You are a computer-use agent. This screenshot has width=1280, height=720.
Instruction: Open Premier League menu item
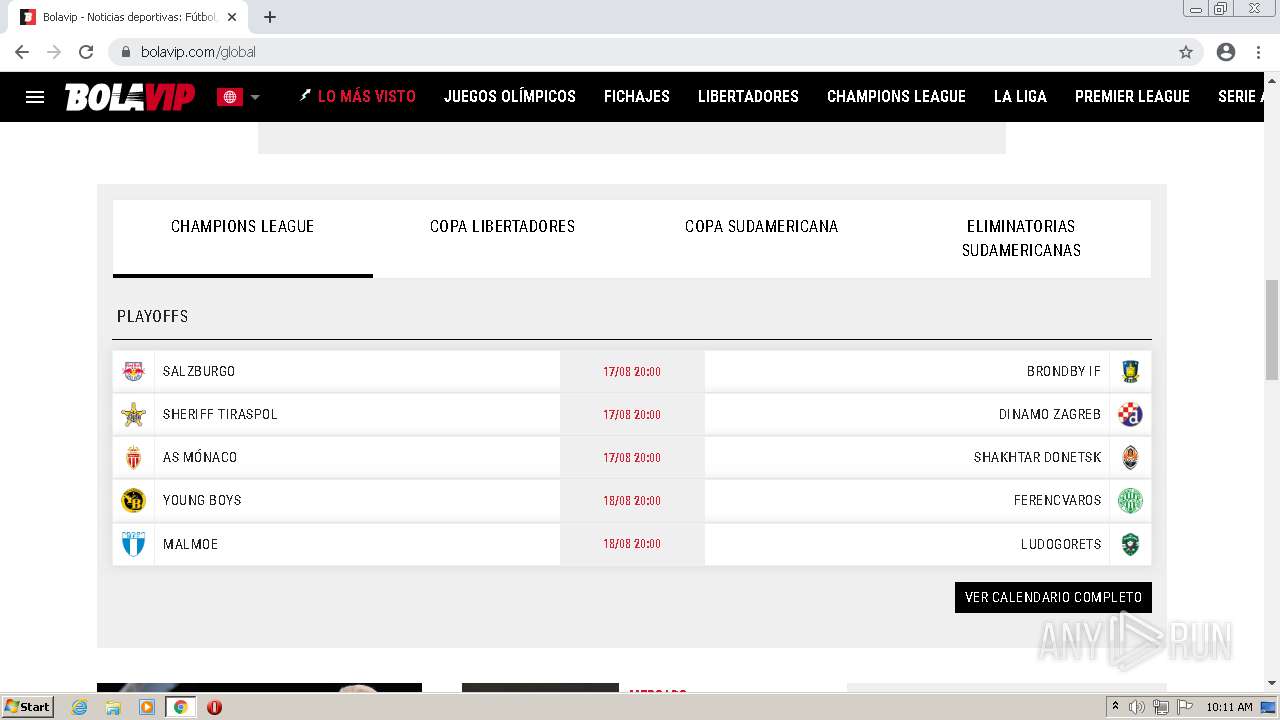coord(1132,97)
